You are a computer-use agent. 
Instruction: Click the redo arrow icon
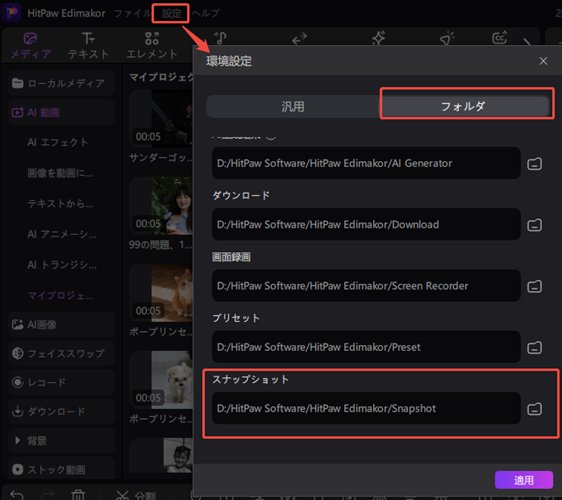48,495
